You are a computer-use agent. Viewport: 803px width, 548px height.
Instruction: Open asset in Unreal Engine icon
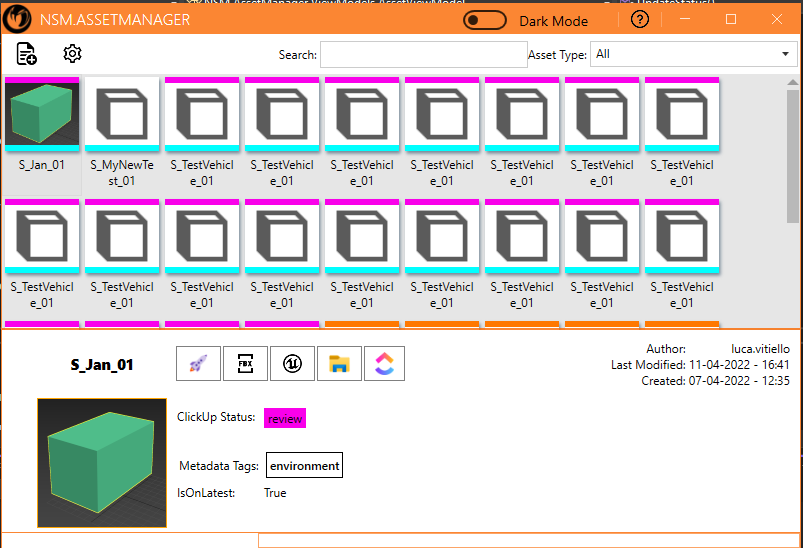click(x=292, y=364)
